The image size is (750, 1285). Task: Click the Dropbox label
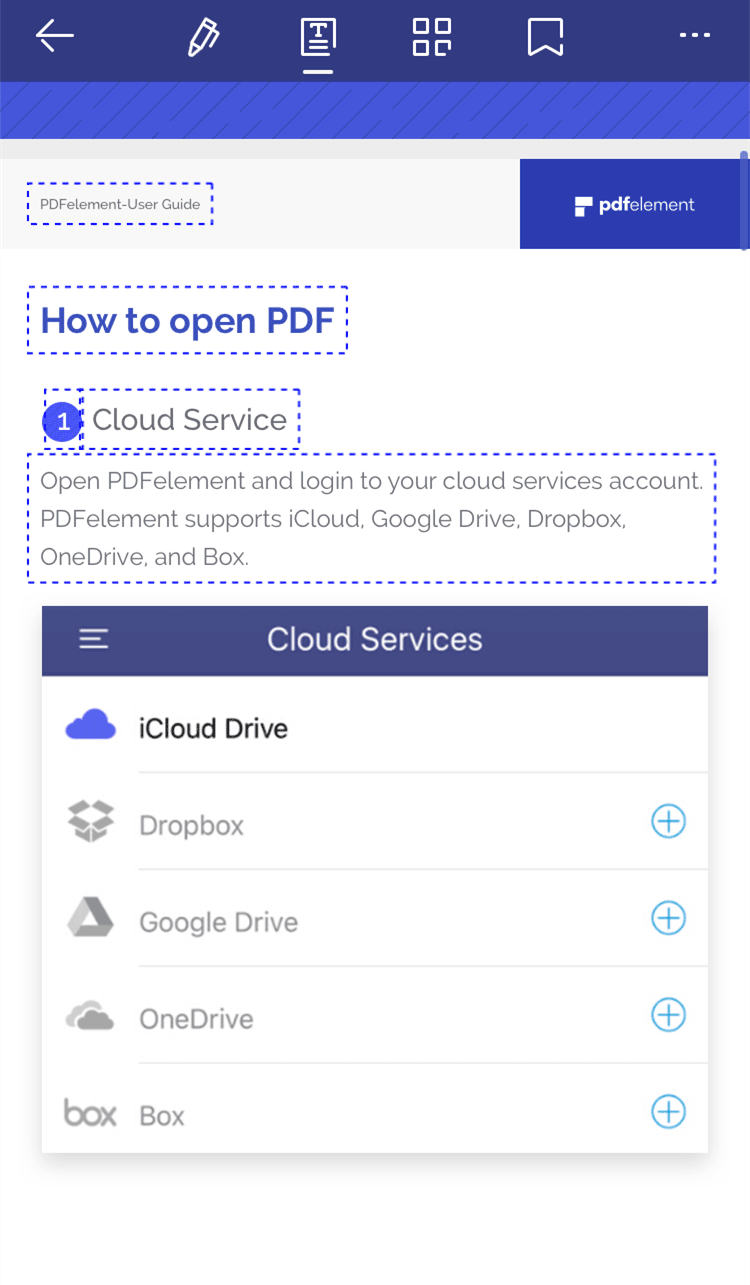tap(192, 826)
